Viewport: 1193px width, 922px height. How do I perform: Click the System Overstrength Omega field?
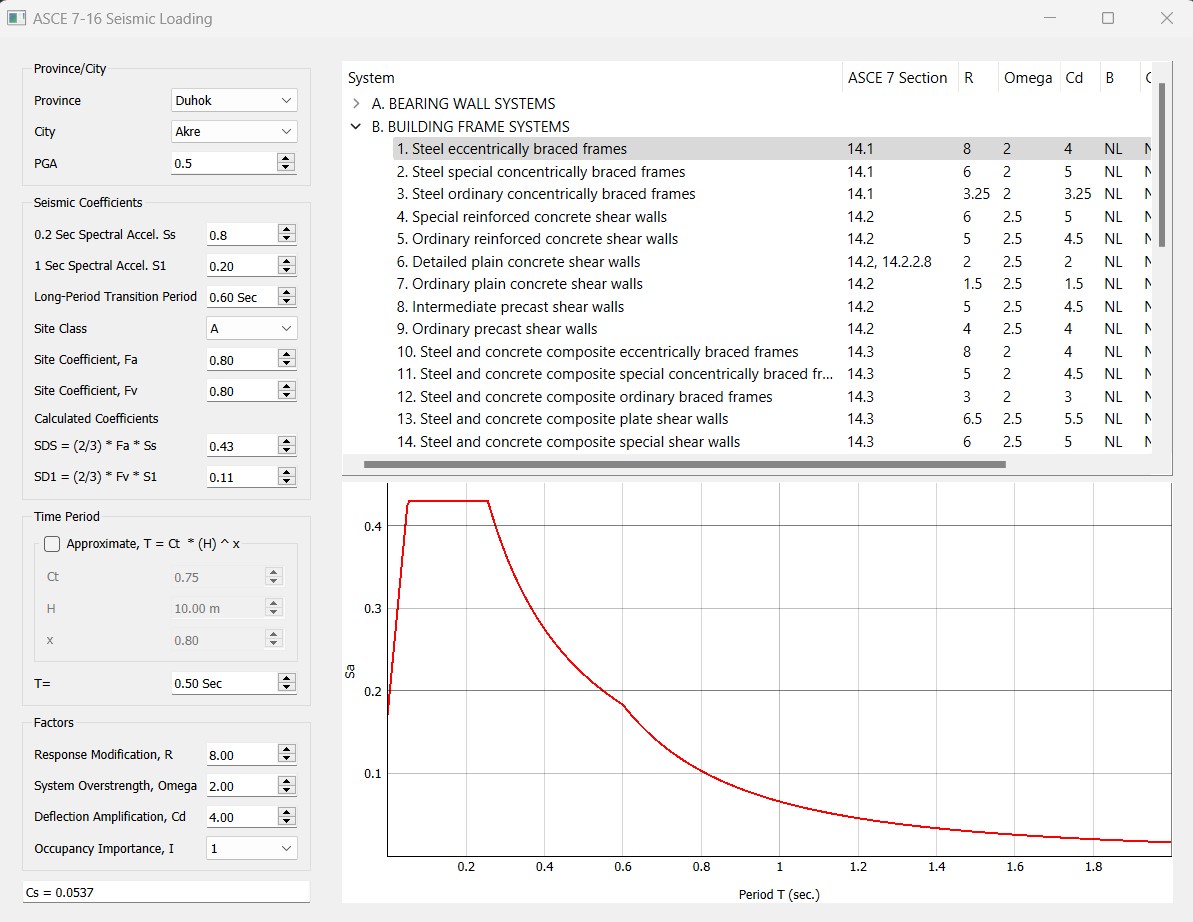(241, 786)
